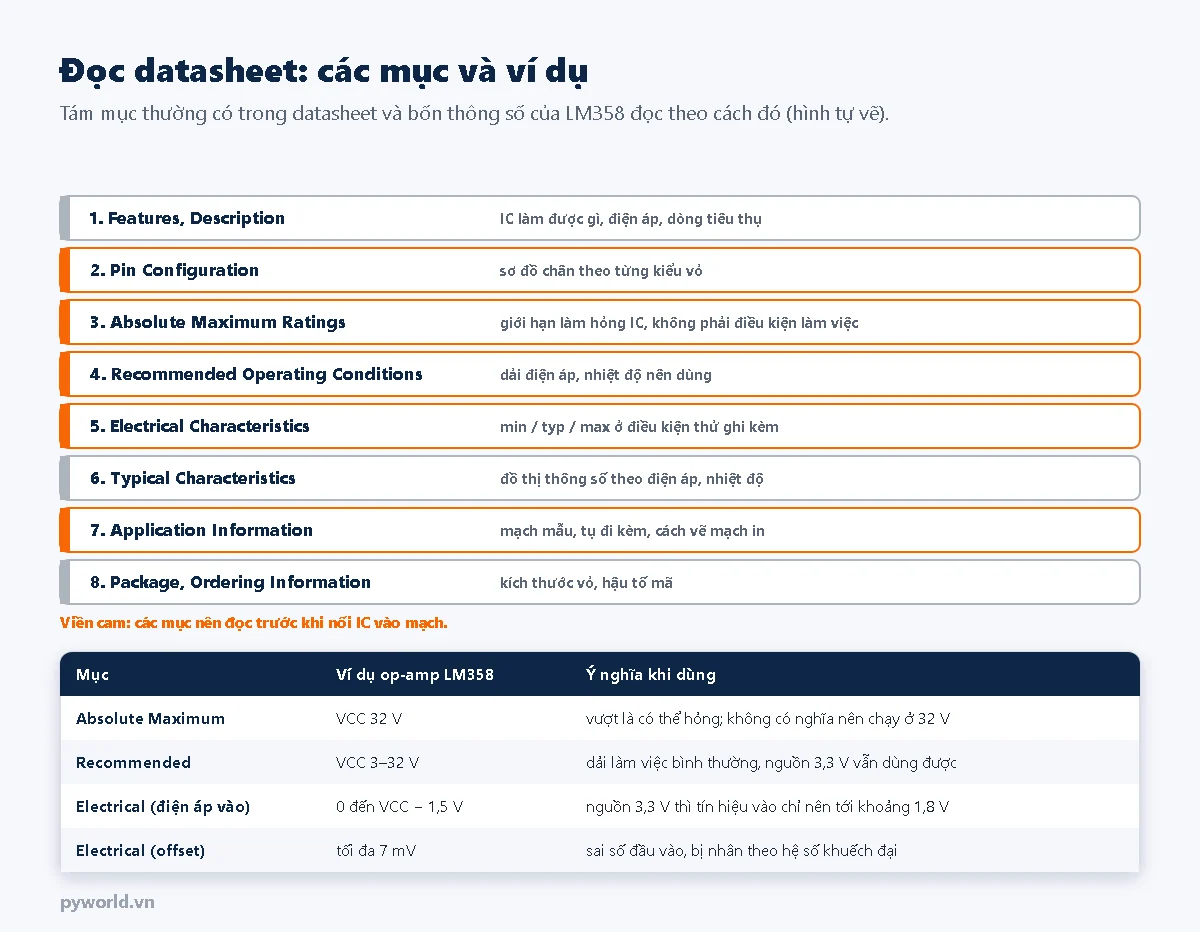
Task: Select the text "IC làm được gì, điện áp, dòng tiêu thụ"
Action: (x=631, y=219)
